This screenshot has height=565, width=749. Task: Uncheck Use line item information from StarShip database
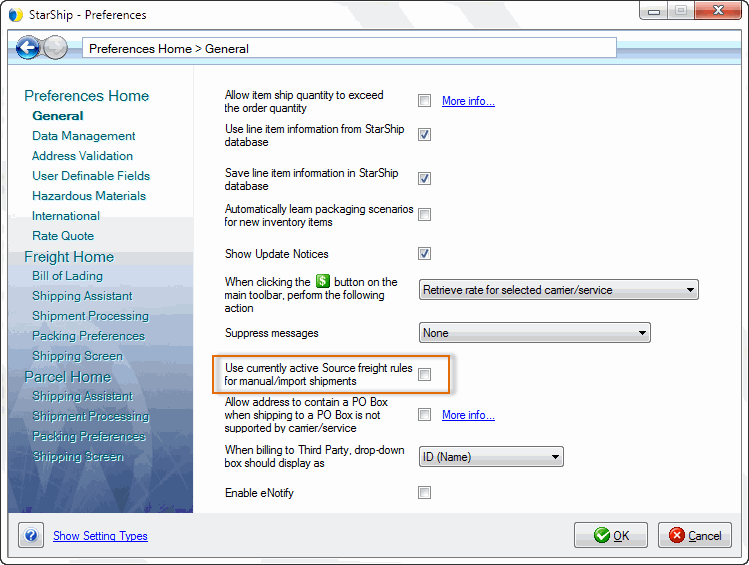coord(424,135)
